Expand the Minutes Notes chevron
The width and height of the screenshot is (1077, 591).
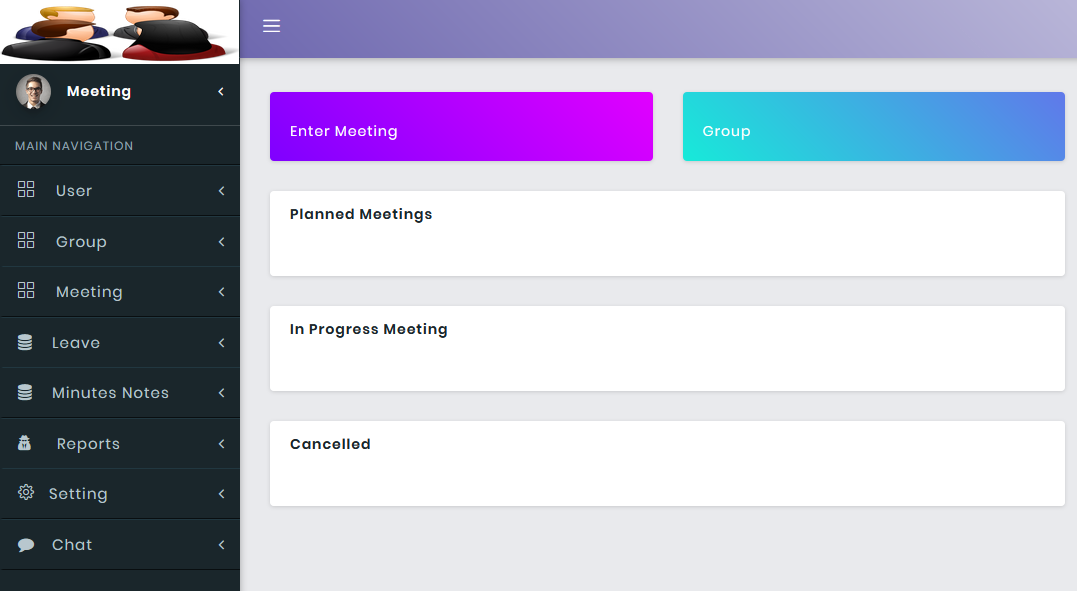pyautogui.click(x=221, y=393)
